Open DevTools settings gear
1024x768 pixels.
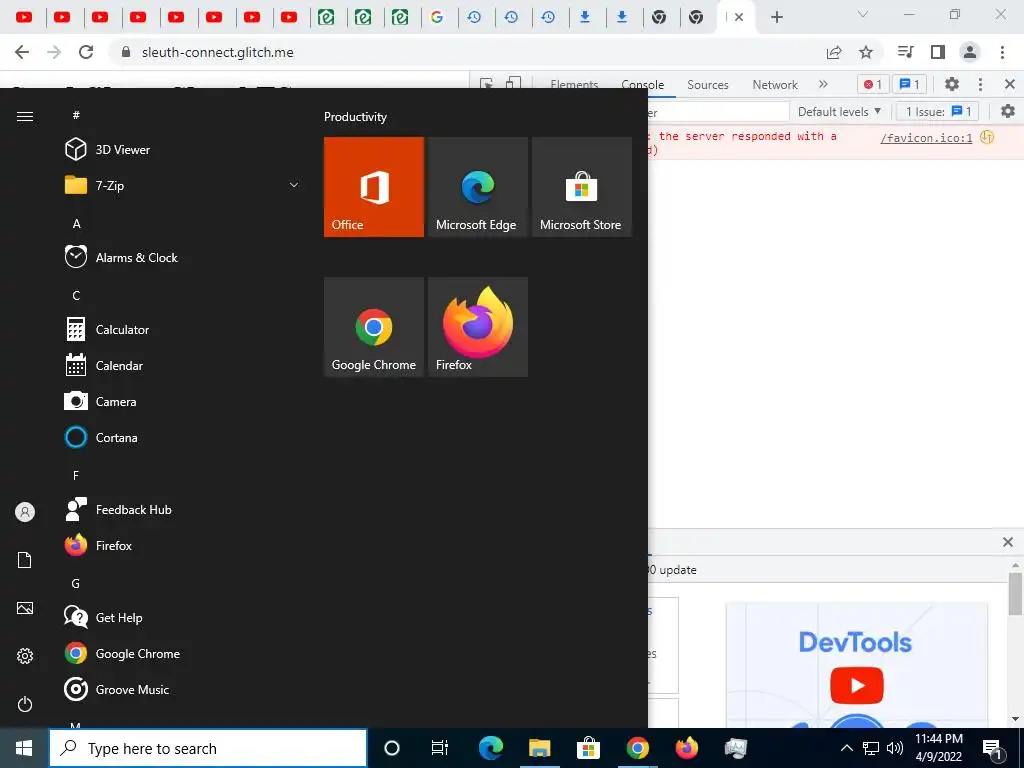click(x=952, y=84)
